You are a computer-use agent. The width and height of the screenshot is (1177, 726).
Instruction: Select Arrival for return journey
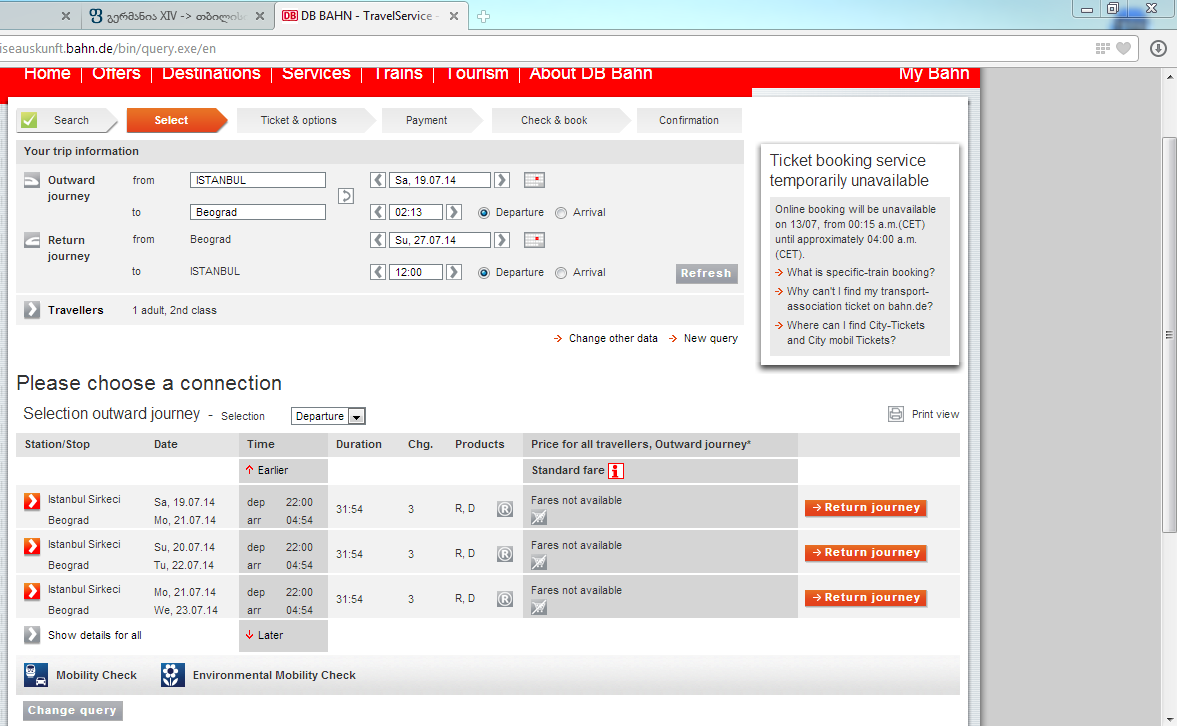pos(561,273)
